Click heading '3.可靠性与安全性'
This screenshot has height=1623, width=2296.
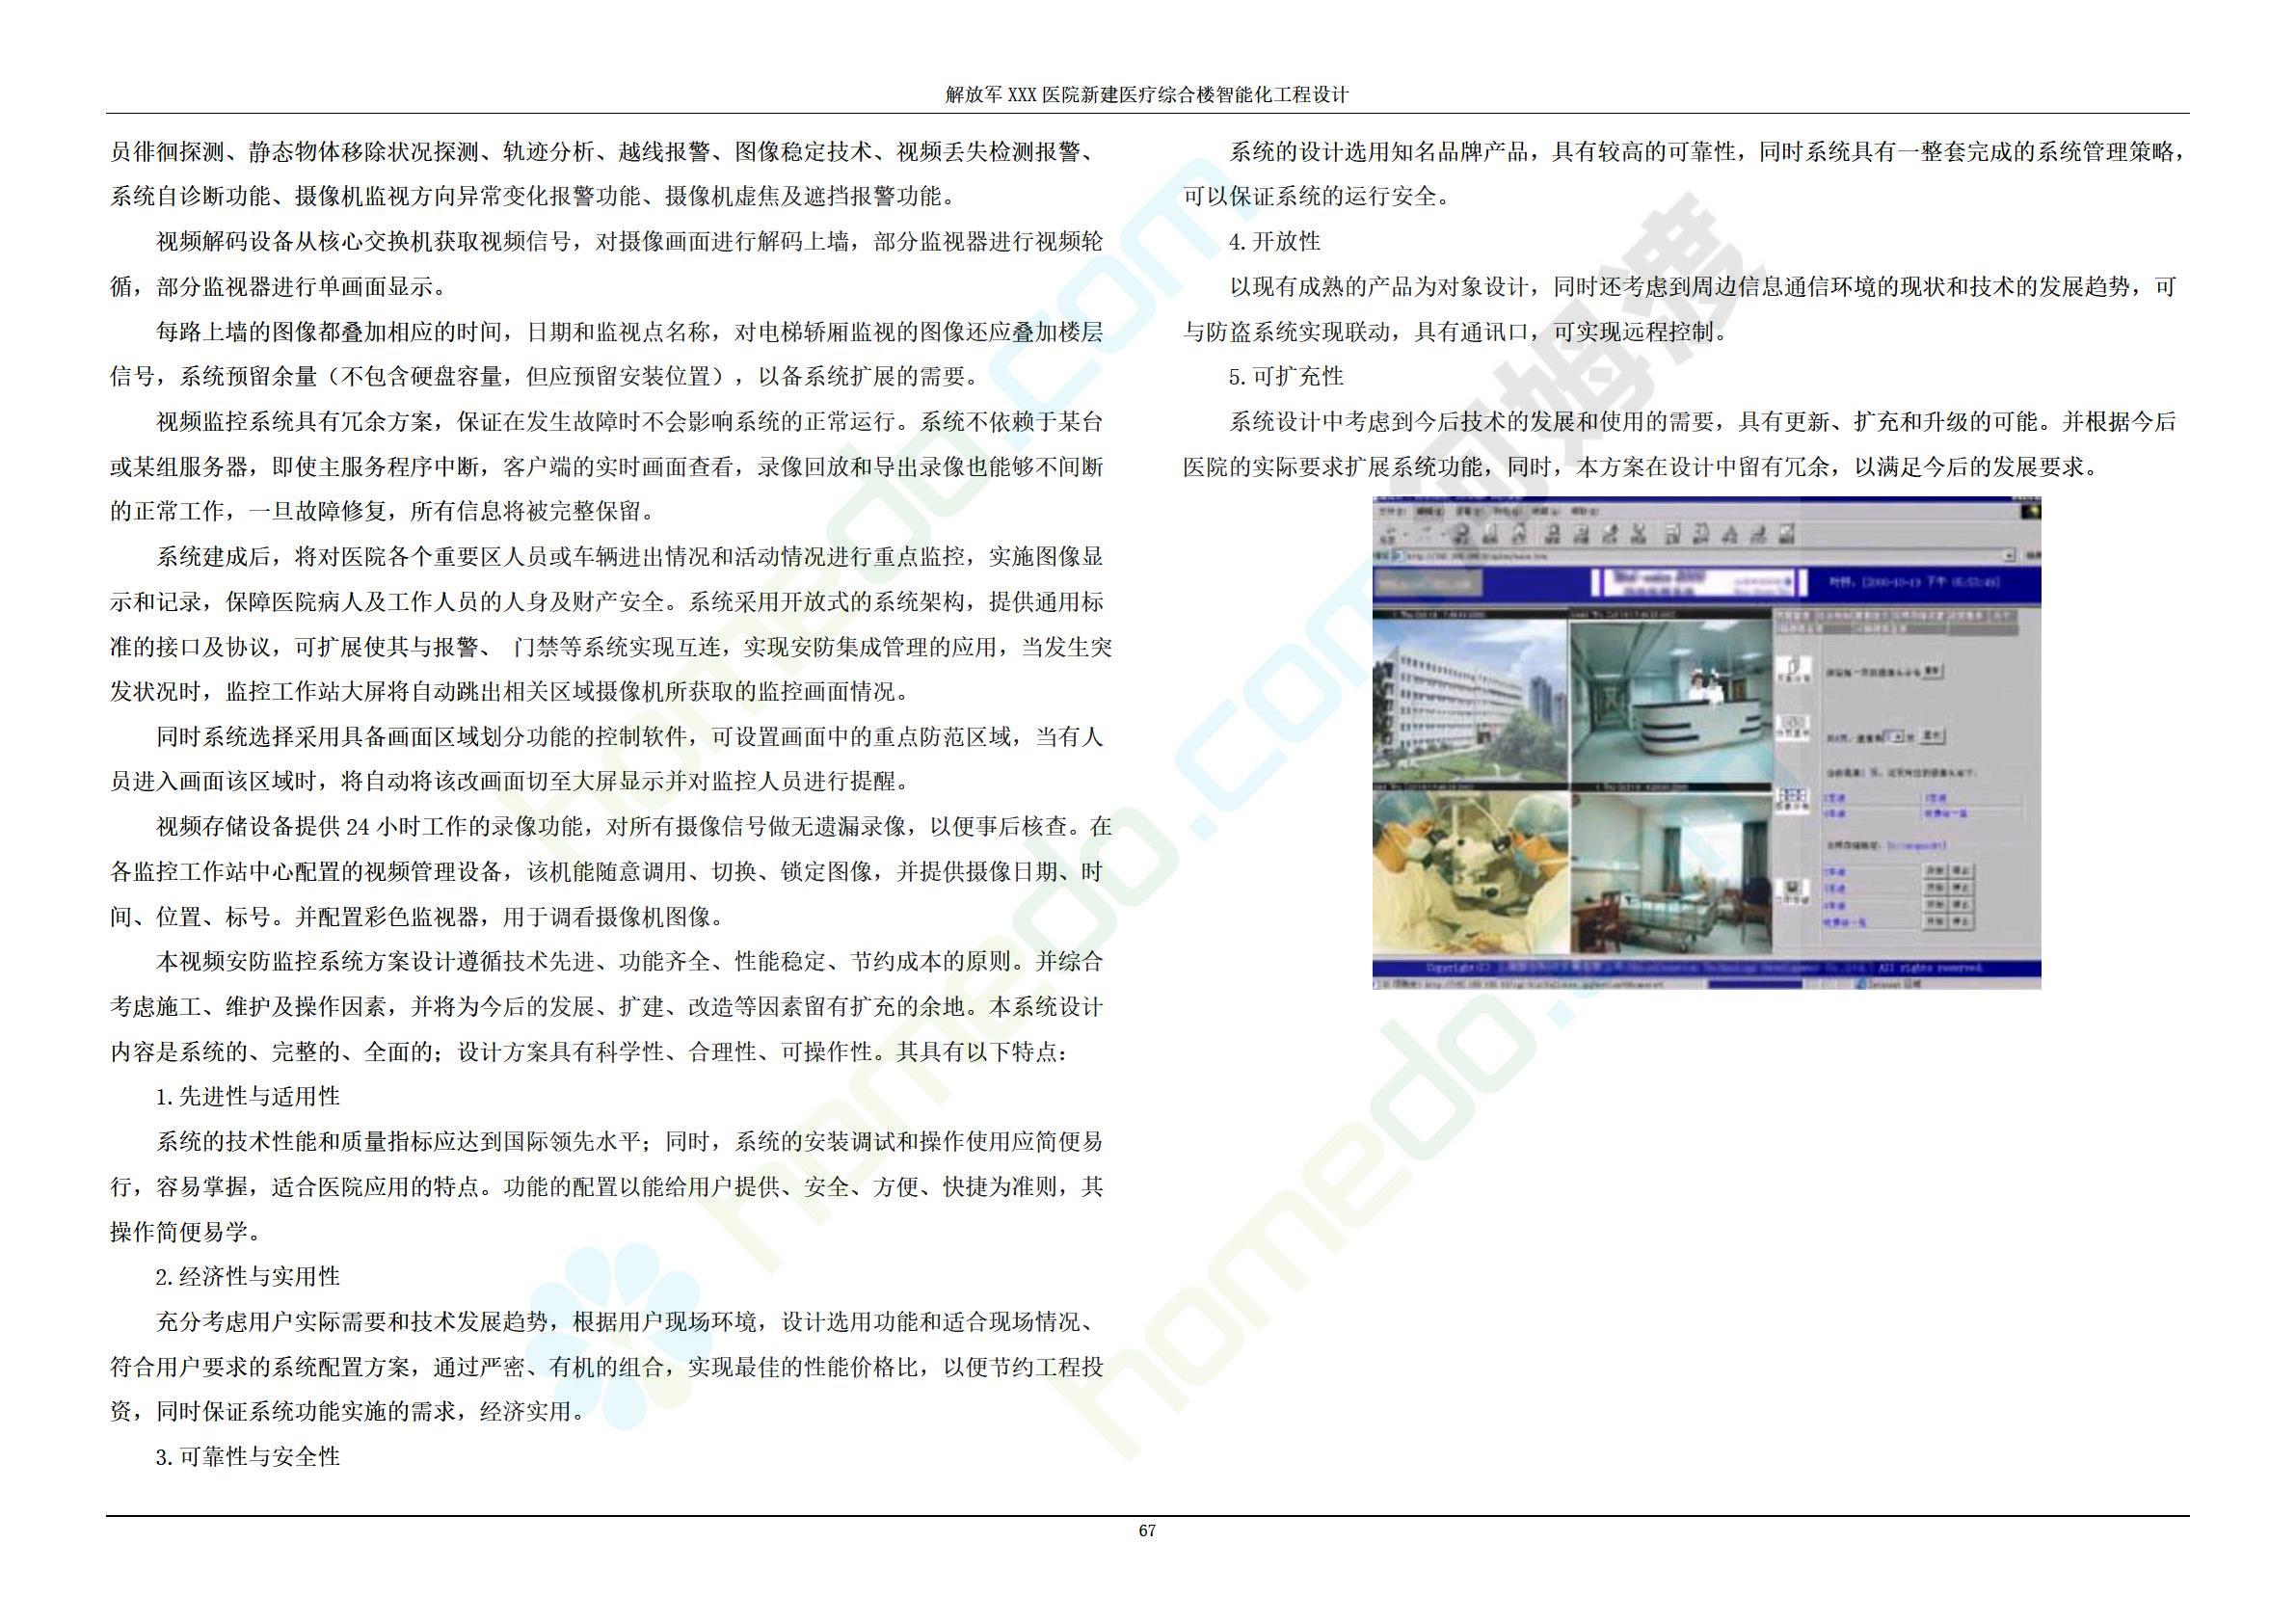(248, 1456)
